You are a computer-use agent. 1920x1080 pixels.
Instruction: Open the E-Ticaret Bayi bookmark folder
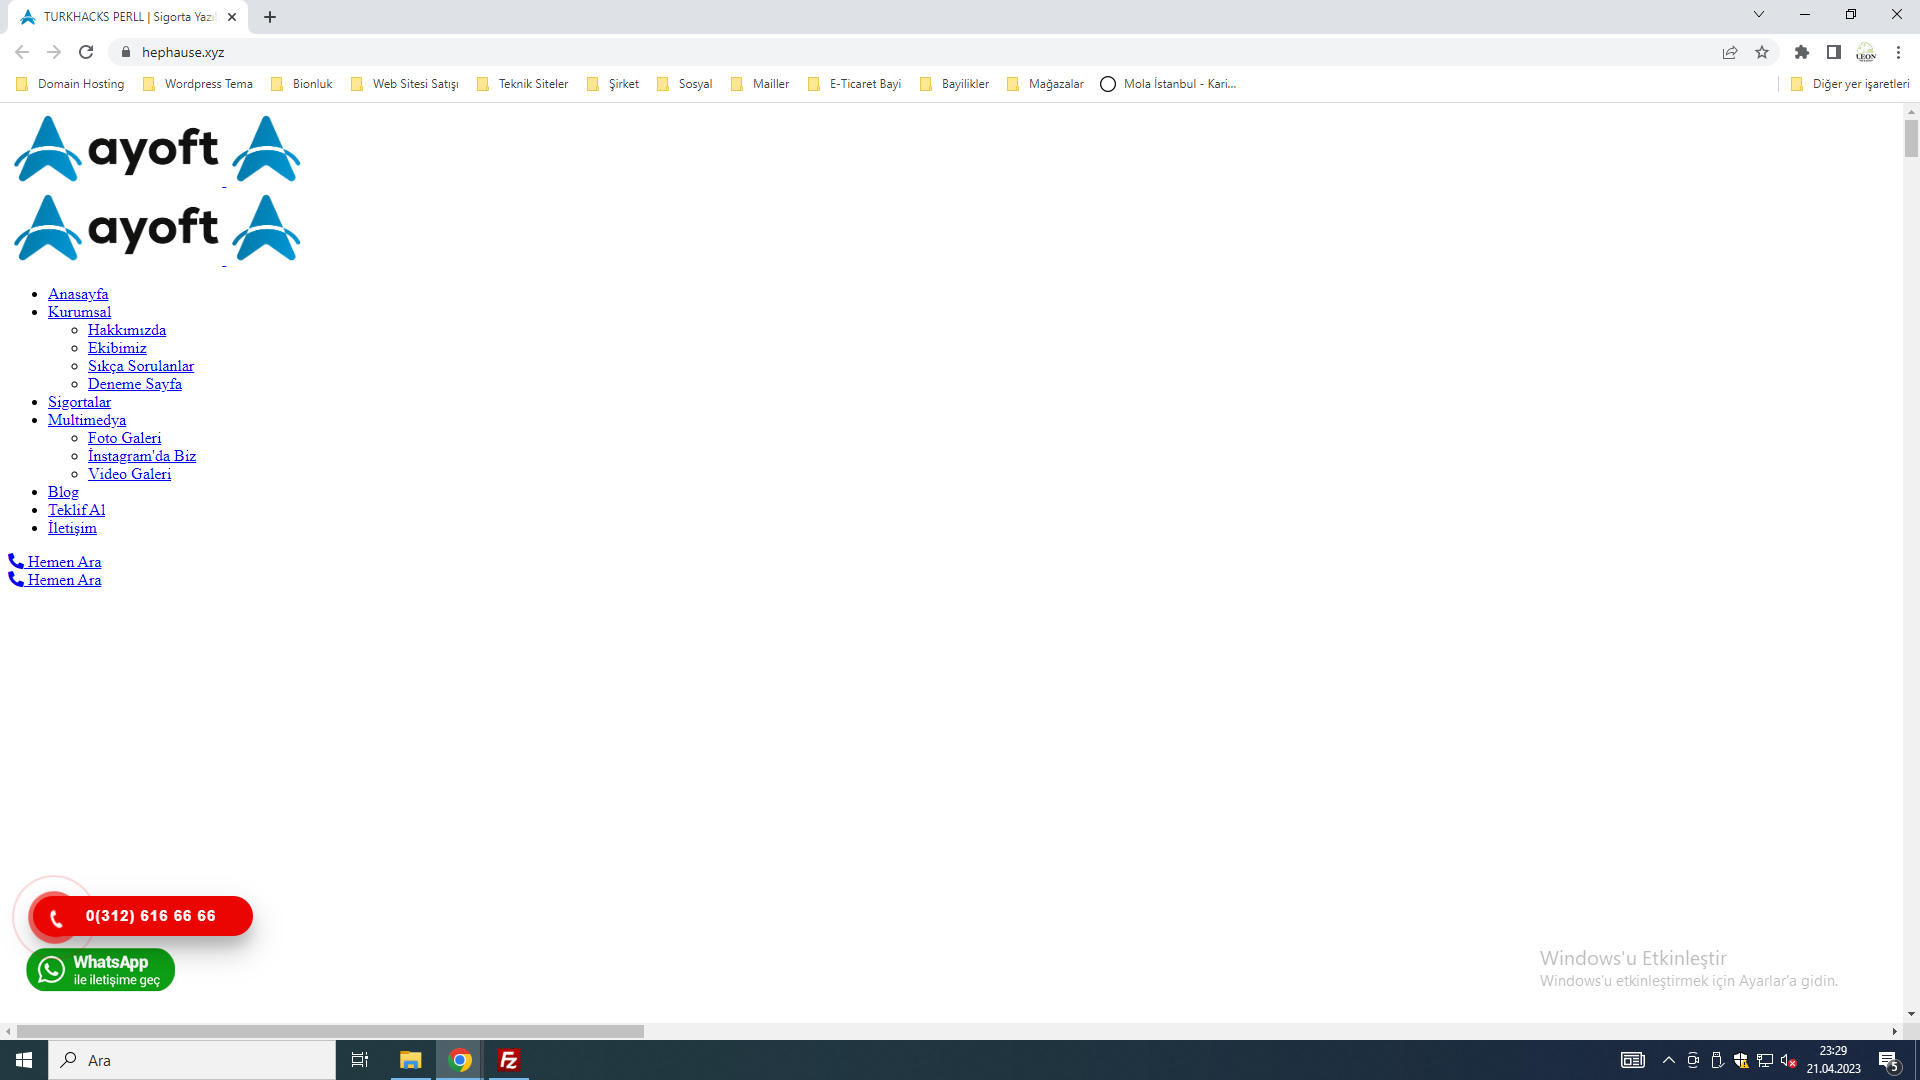pyautogui.click(x=855, y=84)
